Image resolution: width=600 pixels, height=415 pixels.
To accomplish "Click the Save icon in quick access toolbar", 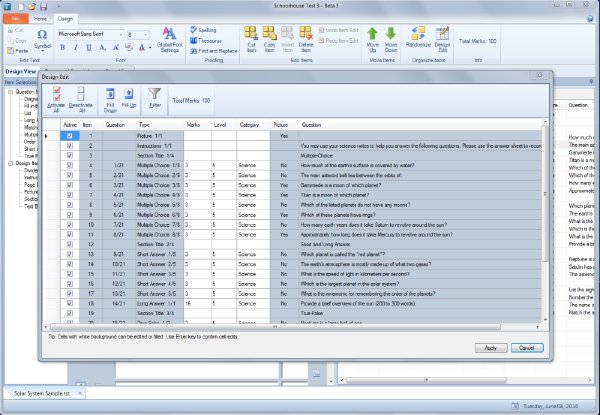I will tap(44, 7).
